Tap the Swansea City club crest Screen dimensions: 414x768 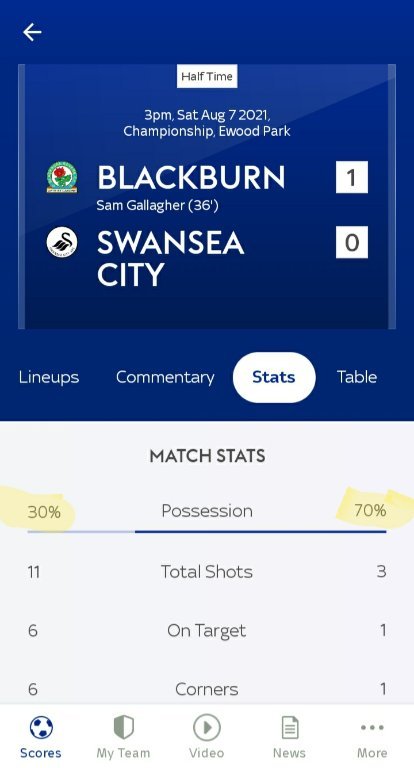click(x=62, y=242)
